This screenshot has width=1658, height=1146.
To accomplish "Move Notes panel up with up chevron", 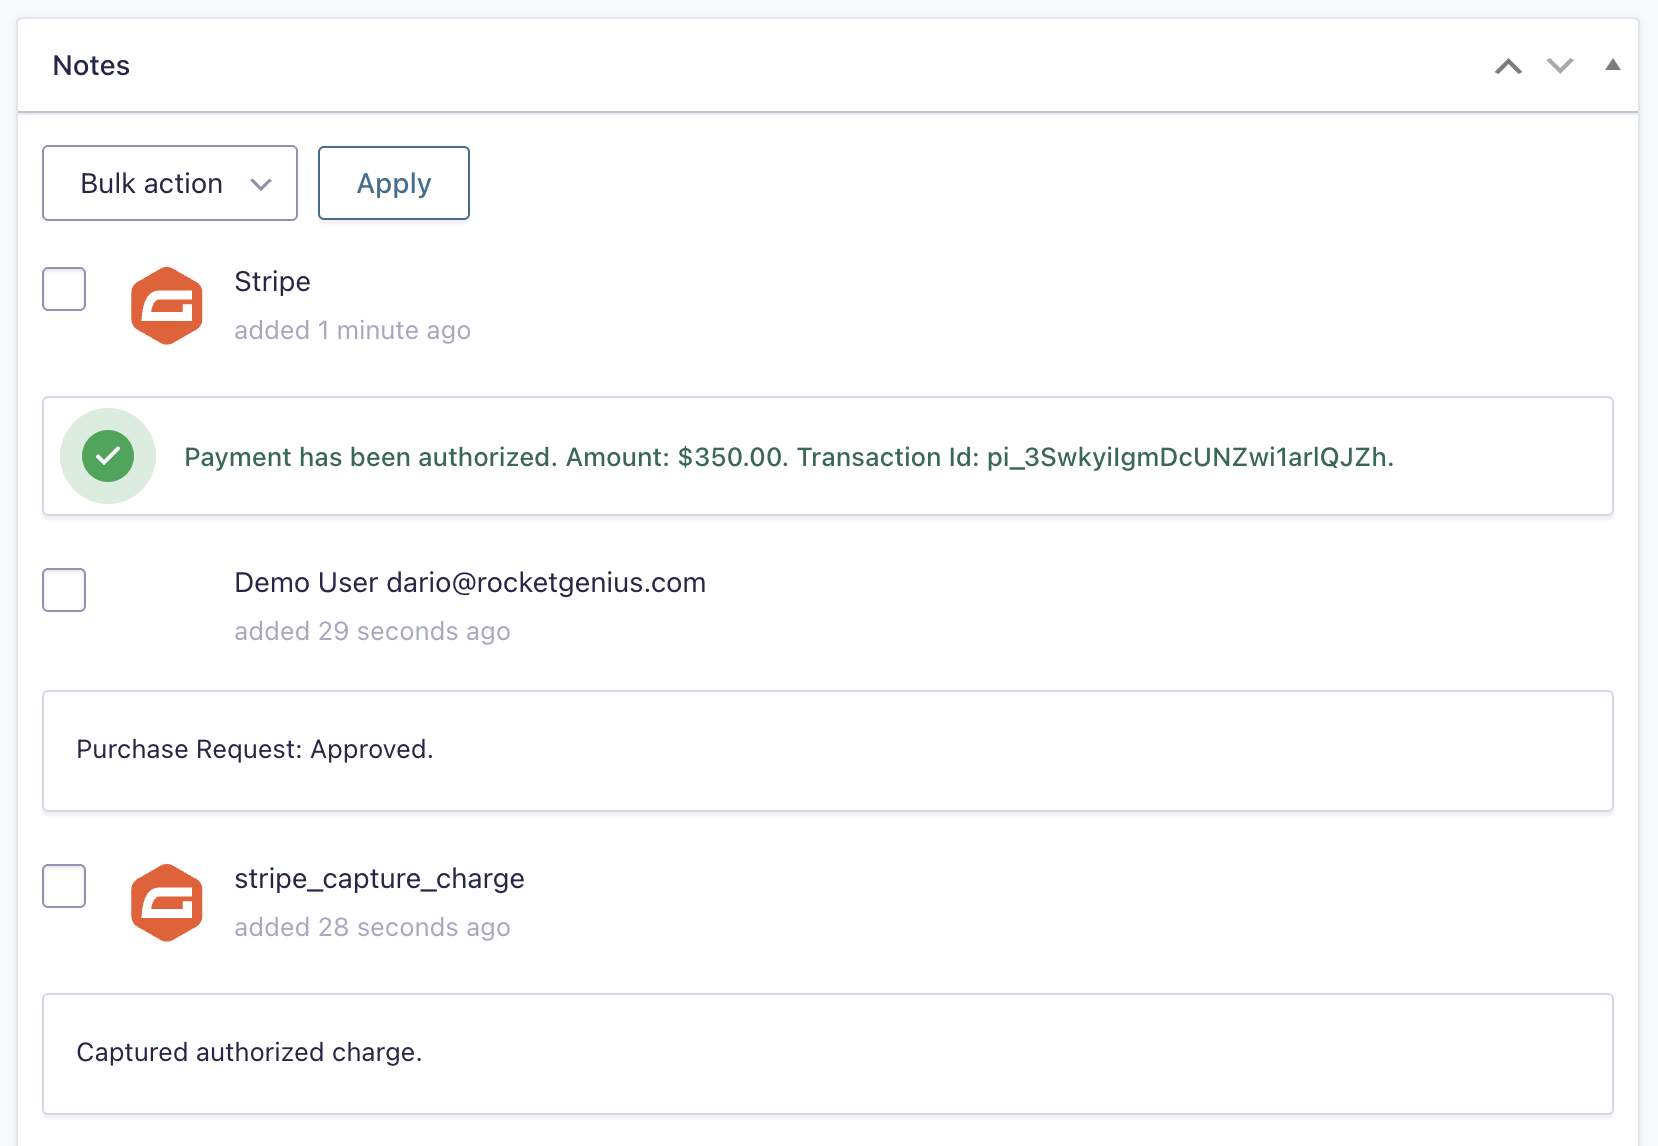I will (1508, 66).
